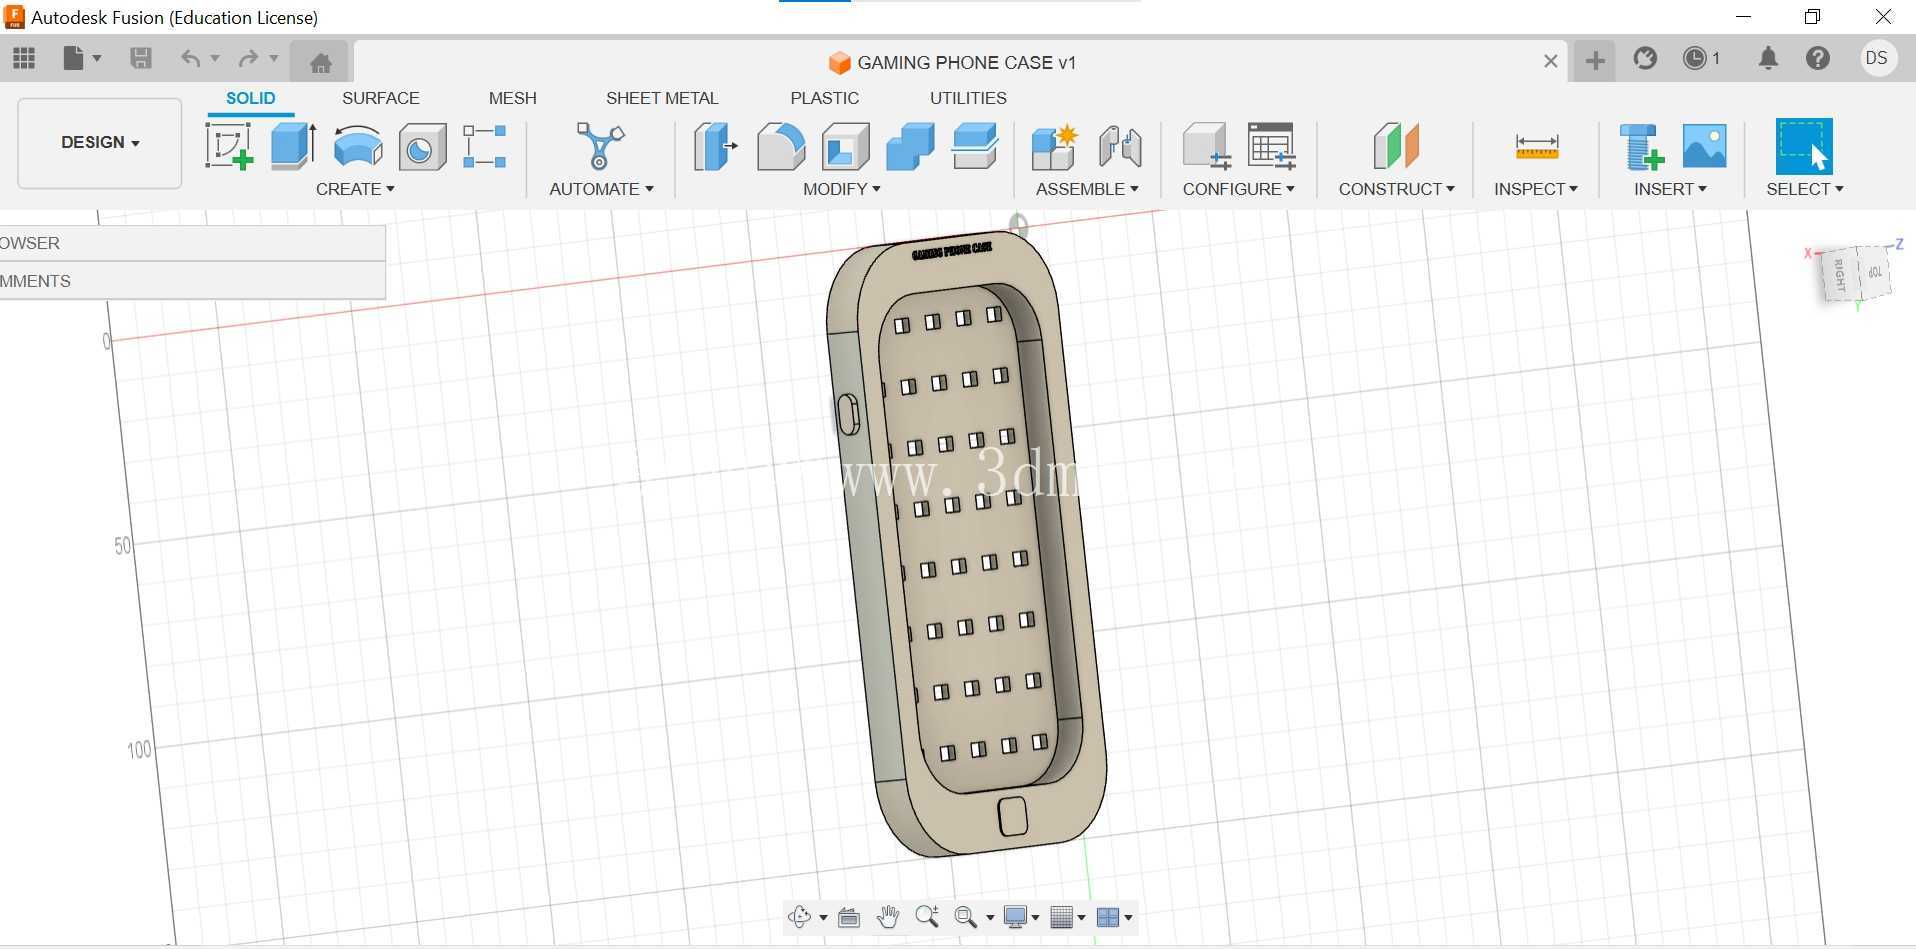Switch to the SURFACE tab
The height and width of the screenshot is (949, 1916).
coord(381,98)
